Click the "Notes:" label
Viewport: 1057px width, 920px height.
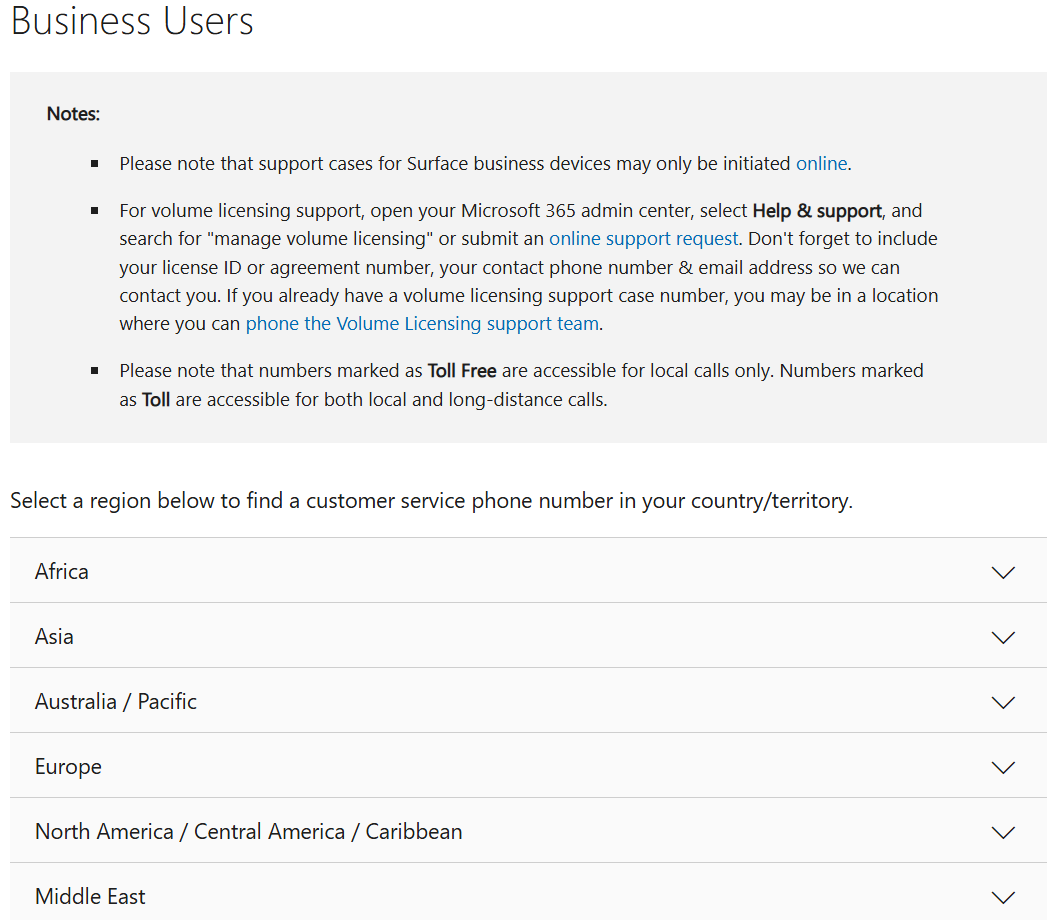click(73, 114)
